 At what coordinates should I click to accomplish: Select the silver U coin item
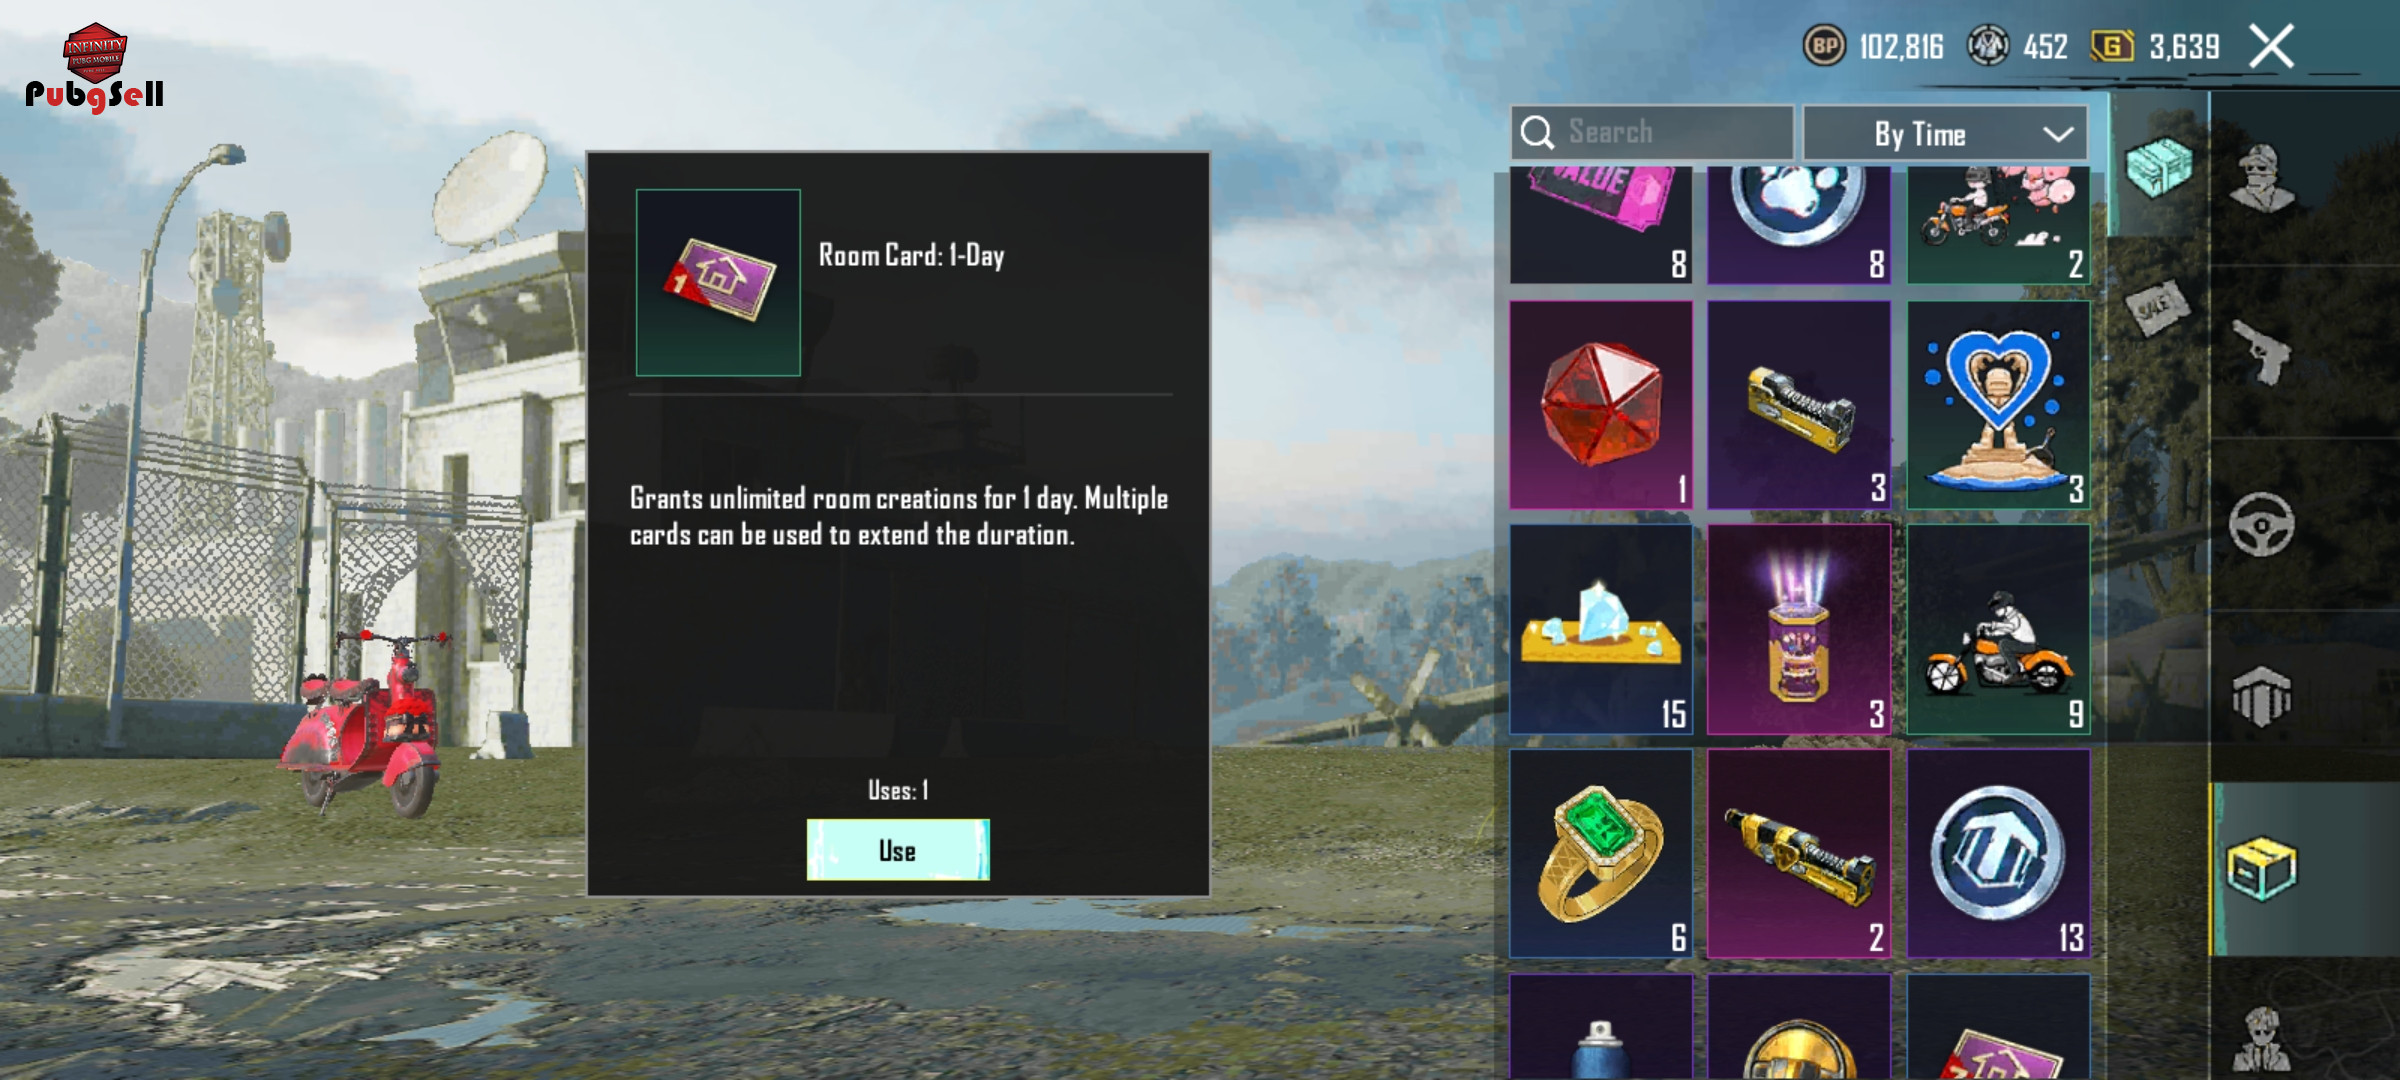point(1998,853)
